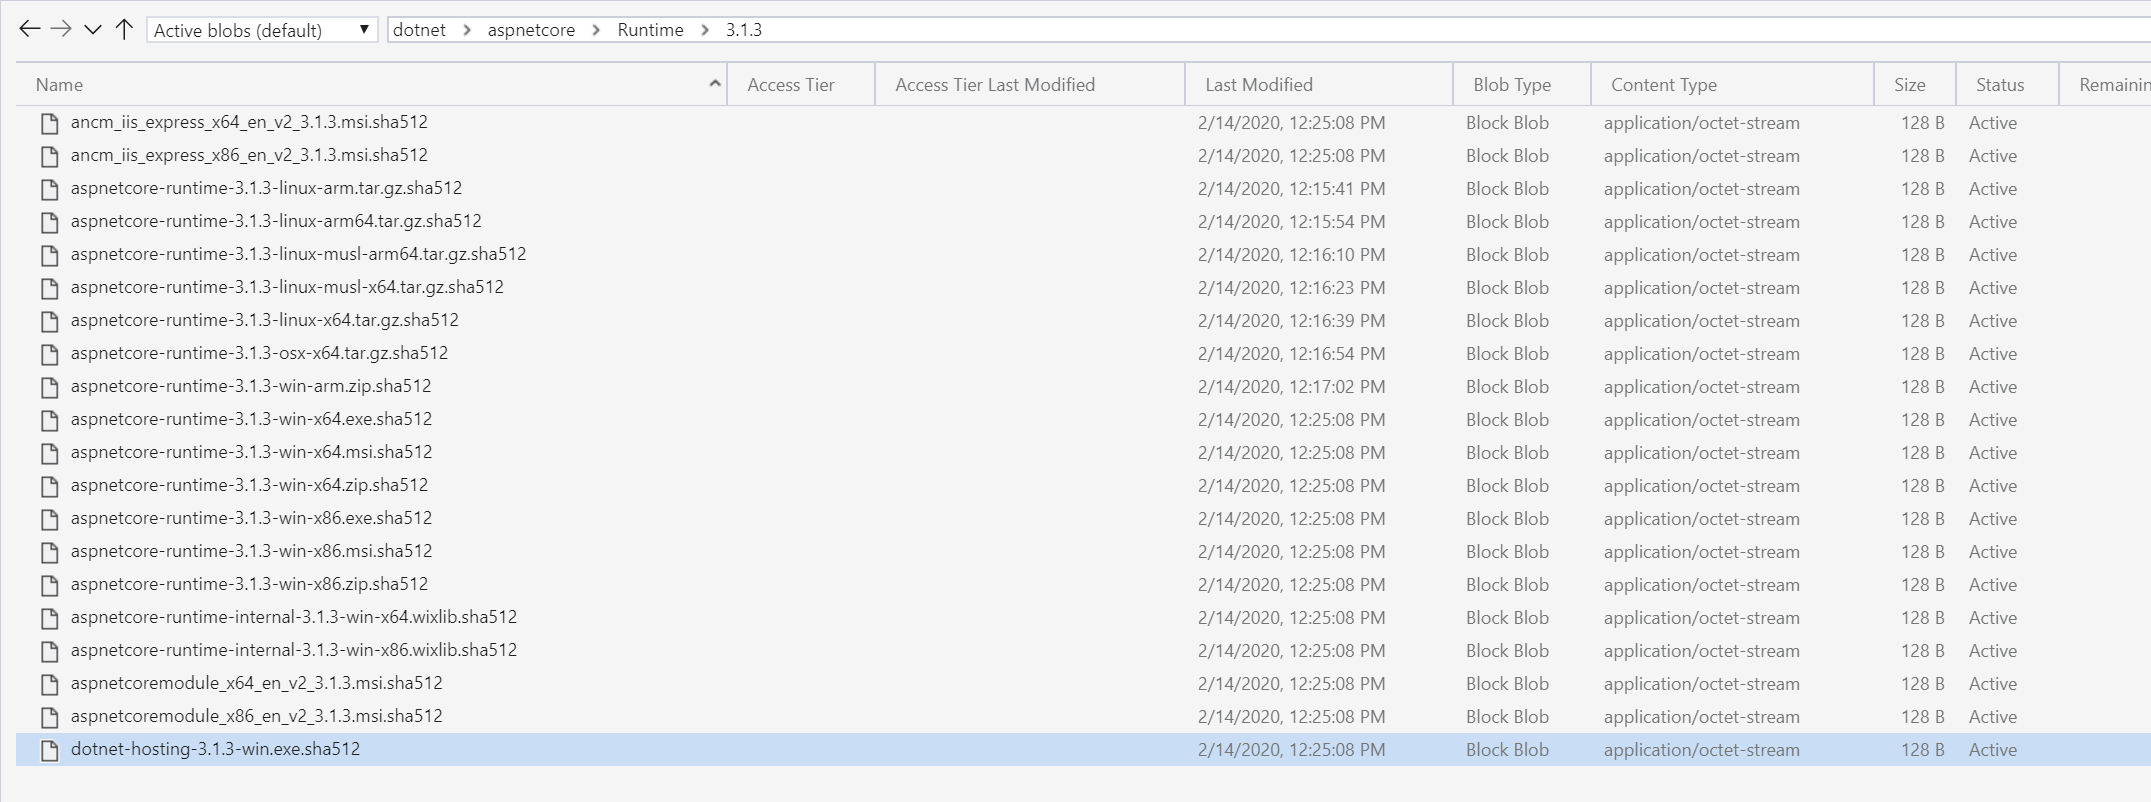Click the back navigation arrow
Image resolution: width=2151 pixels, height=802 pixels.
tap(30, 29)
